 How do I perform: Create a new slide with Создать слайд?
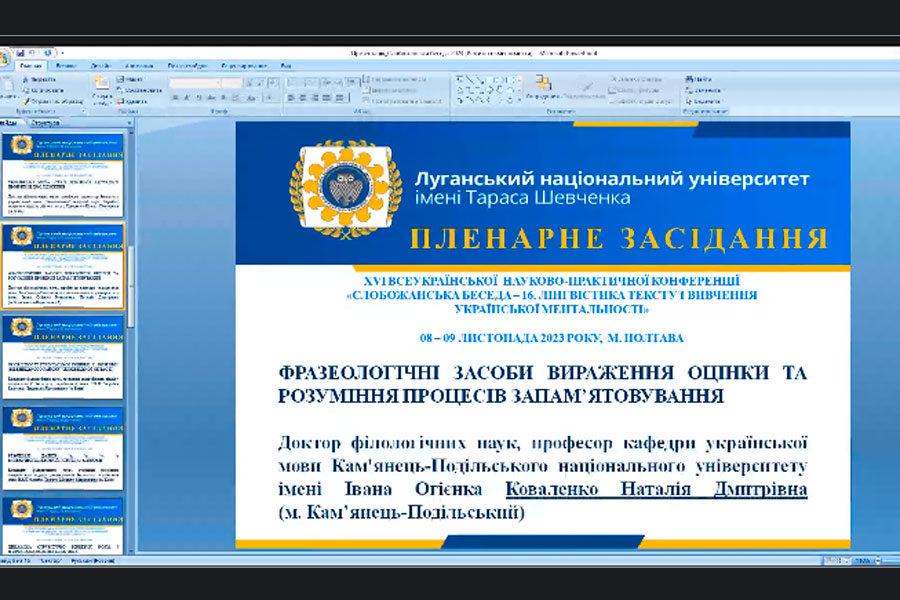[102, 90]
